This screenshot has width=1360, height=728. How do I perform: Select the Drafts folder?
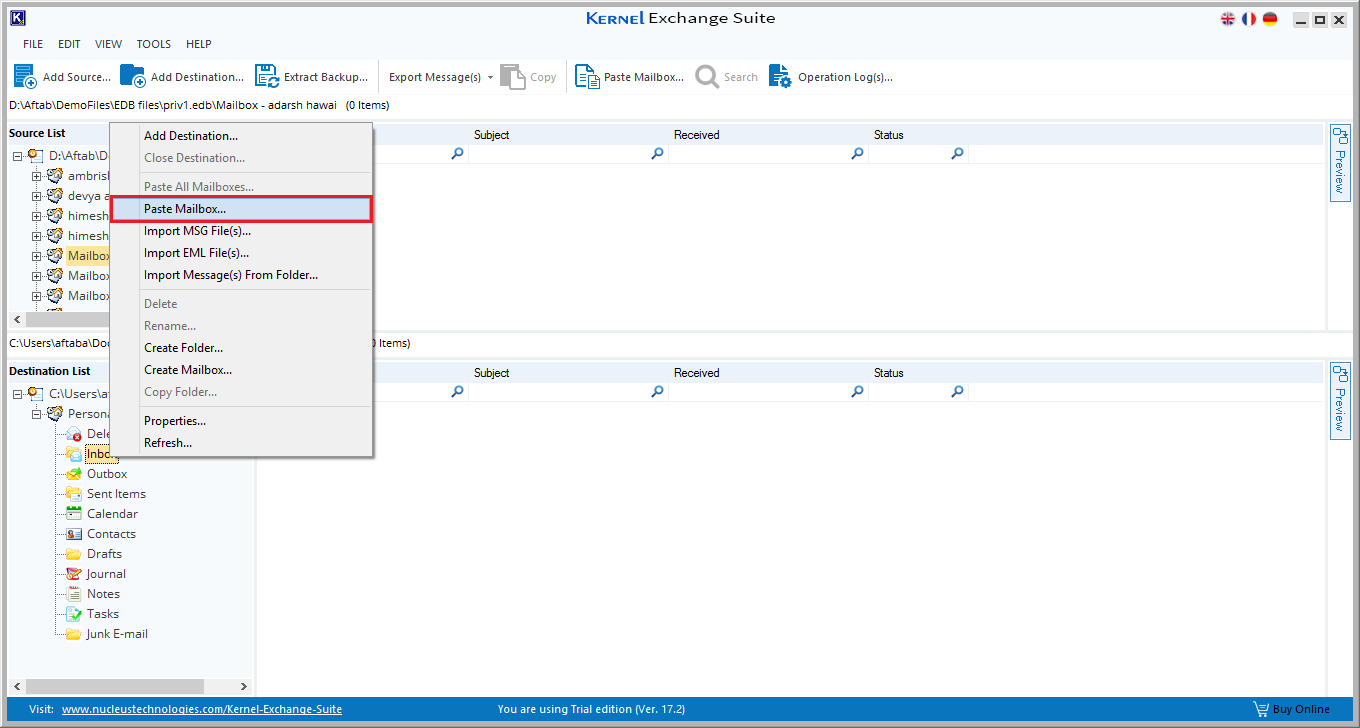(x=104, y=554)
